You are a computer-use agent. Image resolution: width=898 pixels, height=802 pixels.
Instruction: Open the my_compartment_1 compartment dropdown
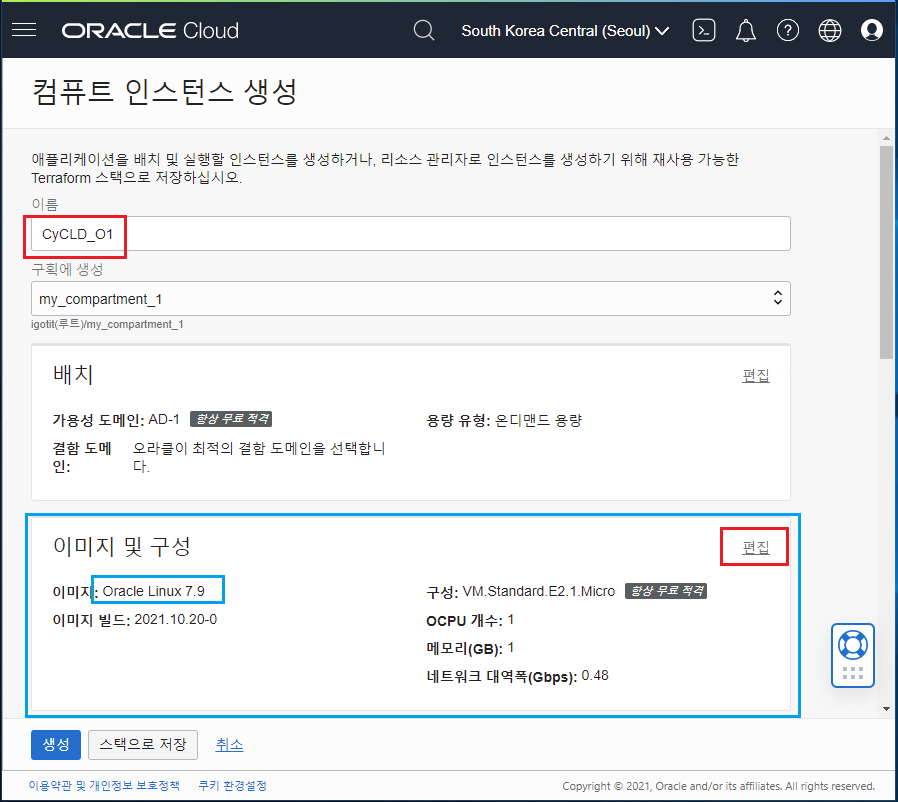411,298
